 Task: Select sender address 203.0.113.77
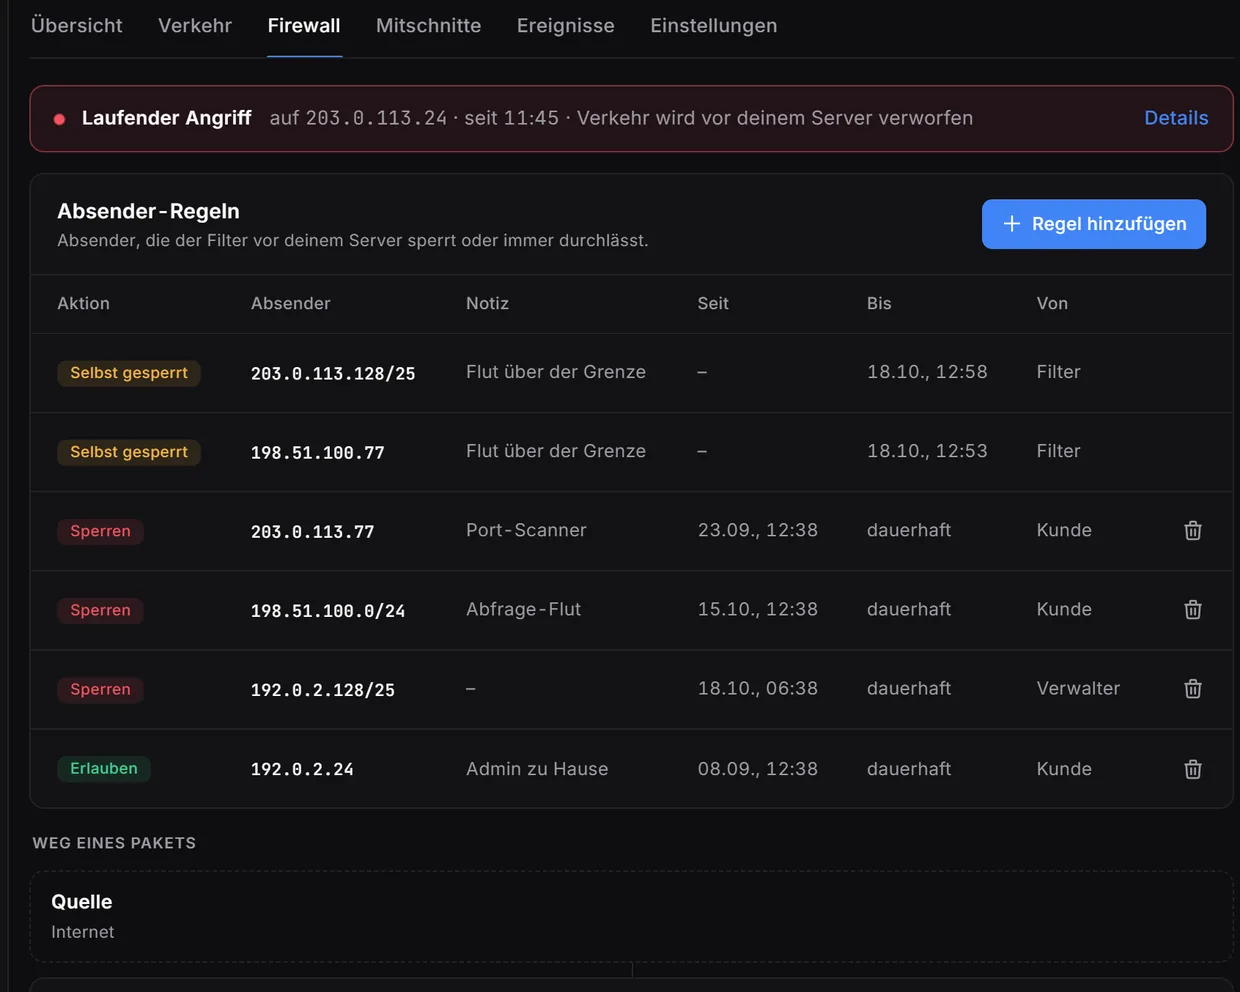[x=313, y=531]
